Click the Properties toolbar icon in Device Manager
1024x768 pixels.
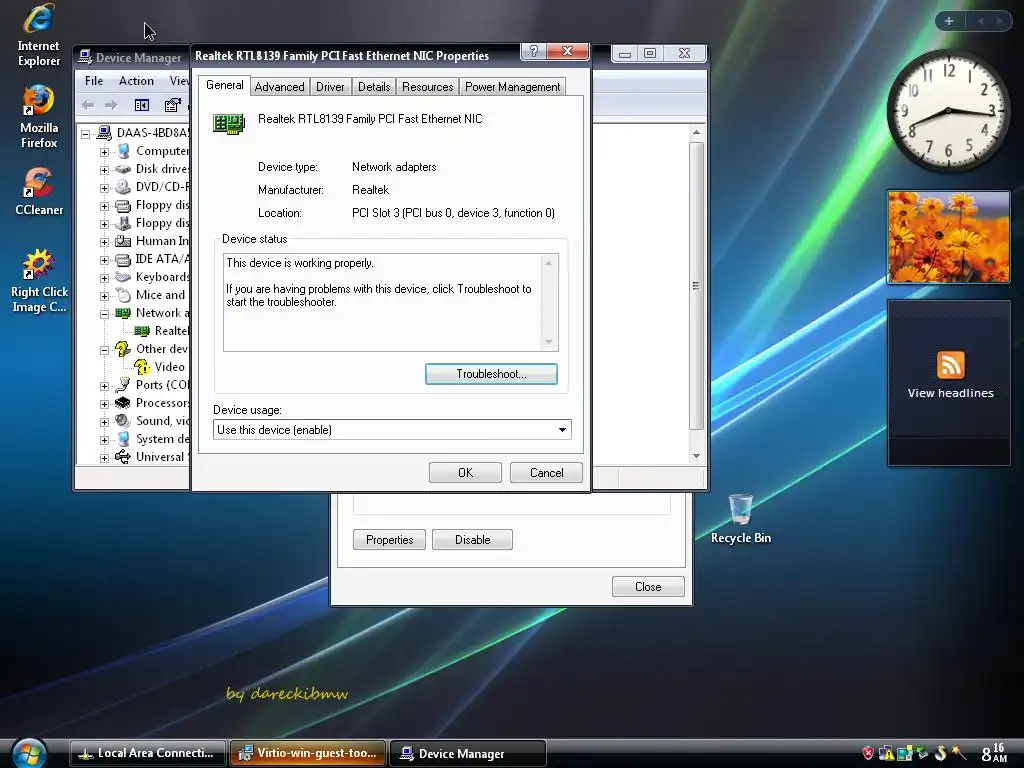click(x=172, y=105)
